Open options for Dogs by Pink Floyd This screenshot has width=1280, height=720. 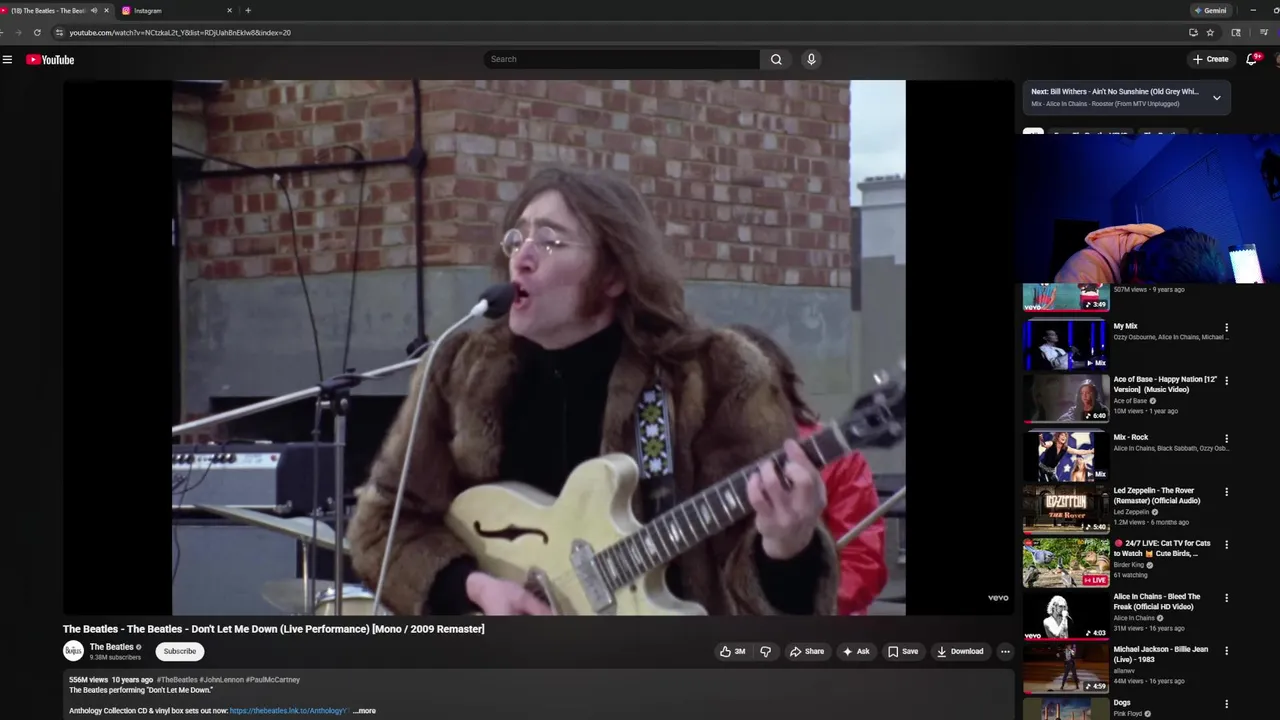[x=1227, y=704]
